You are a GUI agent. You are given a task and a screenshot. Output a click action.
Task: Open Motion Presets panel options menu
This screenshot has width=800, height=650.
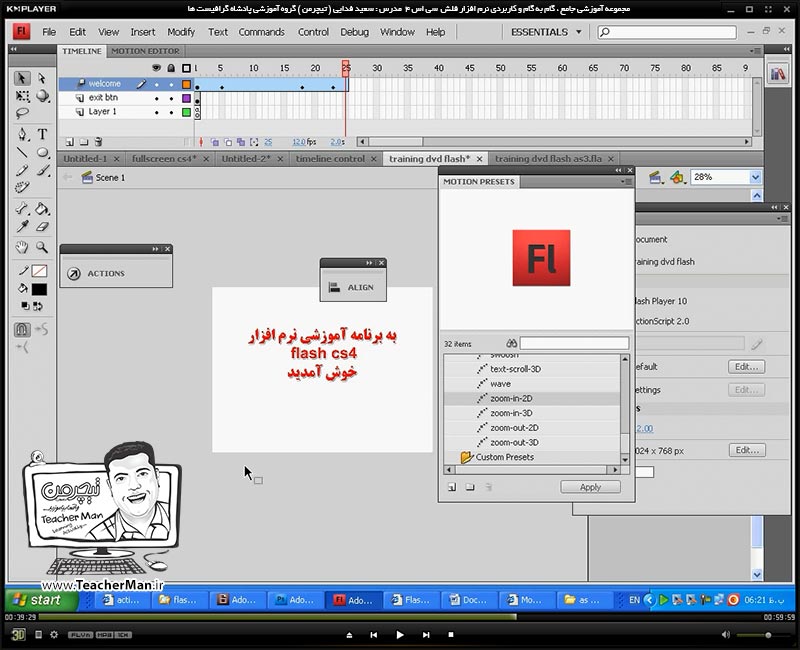tap(627, 182)
